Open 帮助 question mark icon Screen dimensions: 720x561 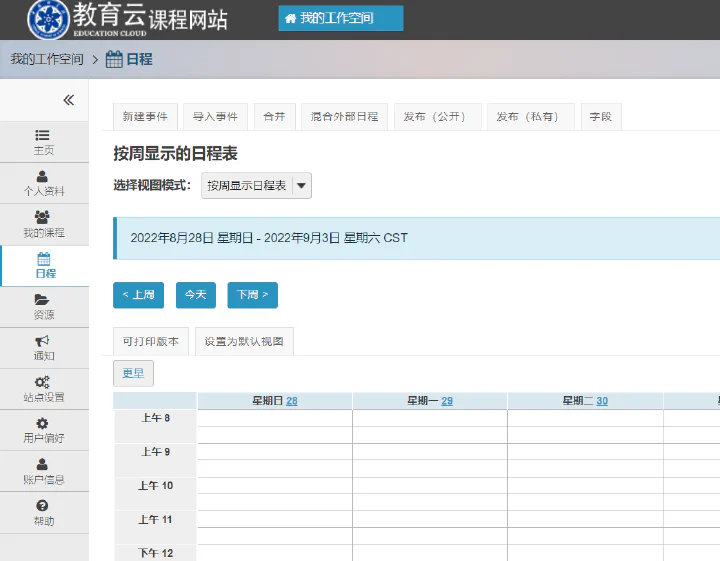pyautogui.click(x=42, y=505)
